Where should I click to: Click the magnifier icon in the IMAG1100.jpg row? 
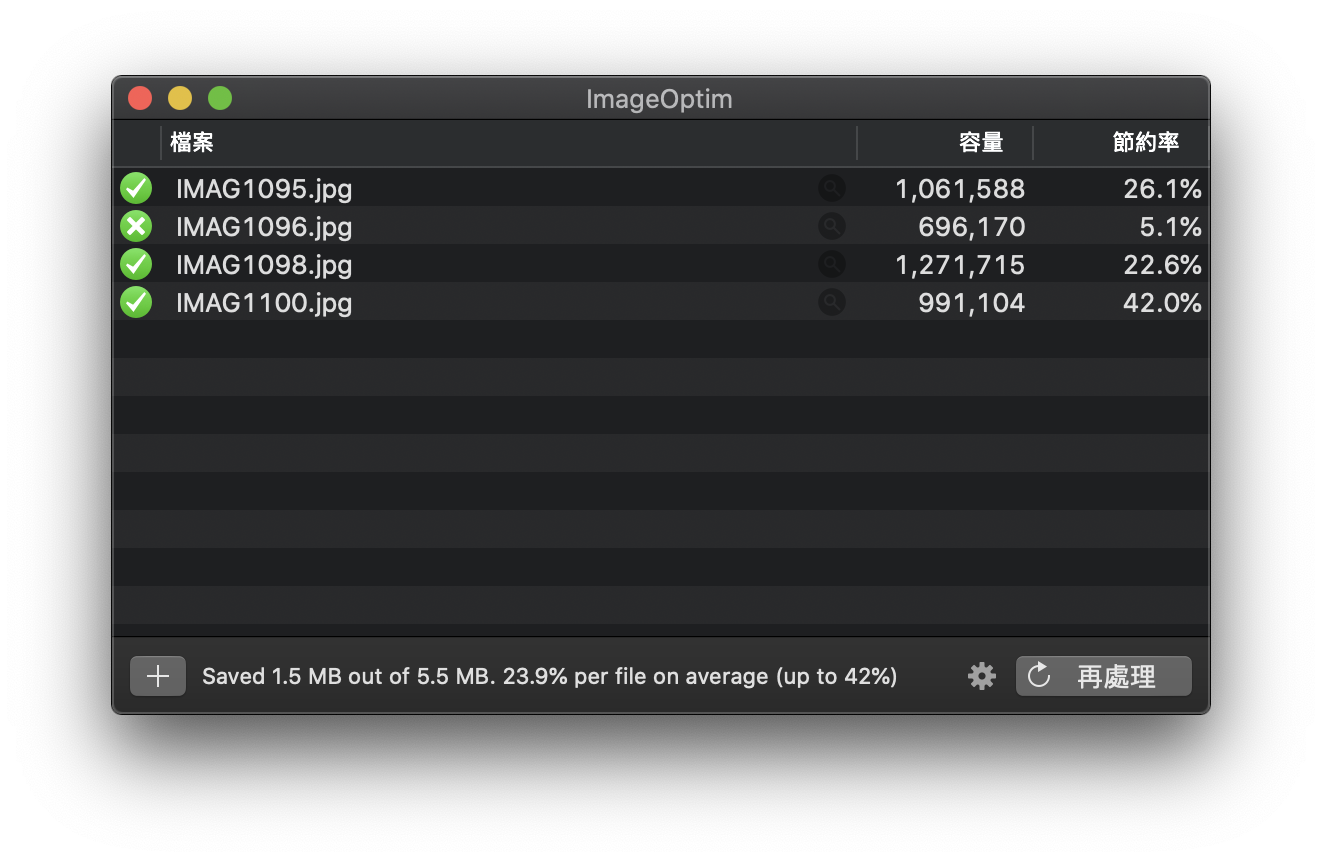[831, 302]
